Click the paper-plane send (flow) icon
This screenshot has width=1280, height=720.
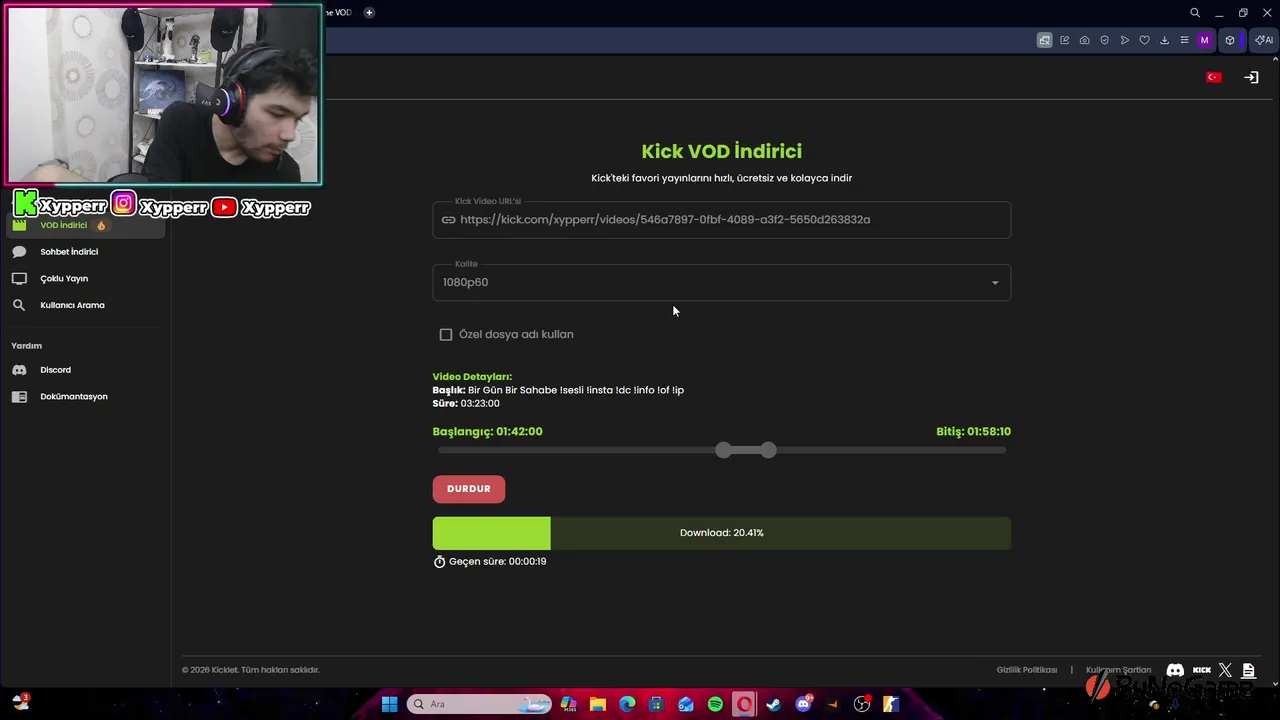click(1124, 40)
